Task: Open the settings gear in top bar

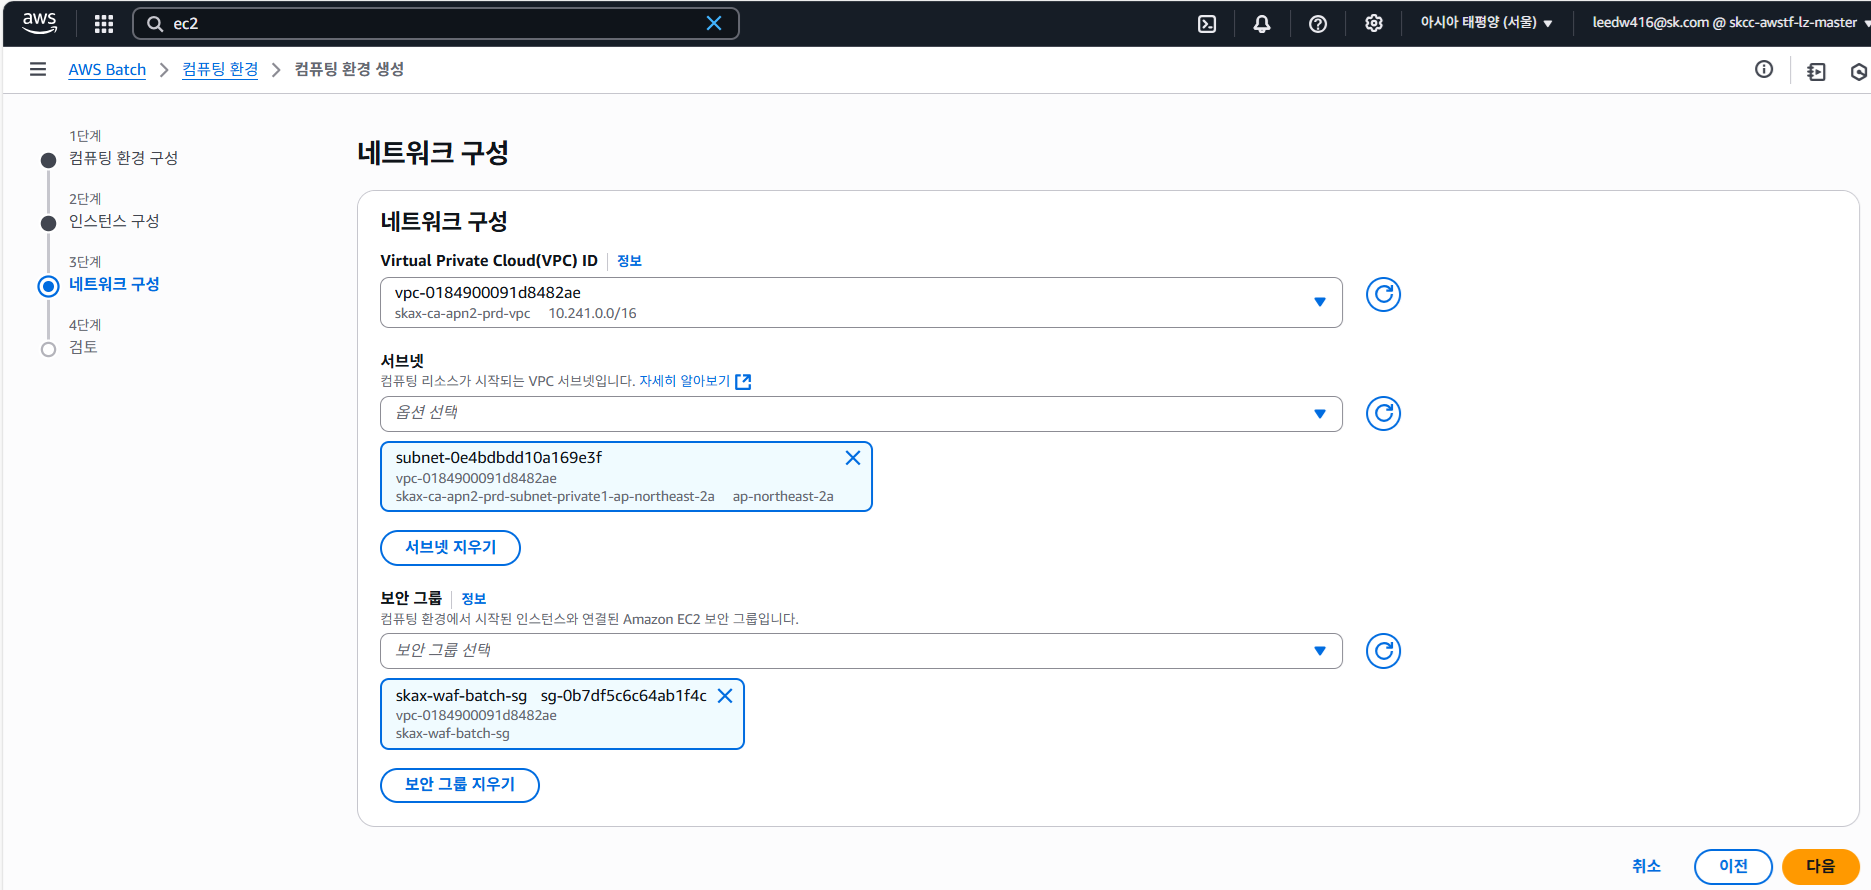Action: click(x=1374, y=24)
